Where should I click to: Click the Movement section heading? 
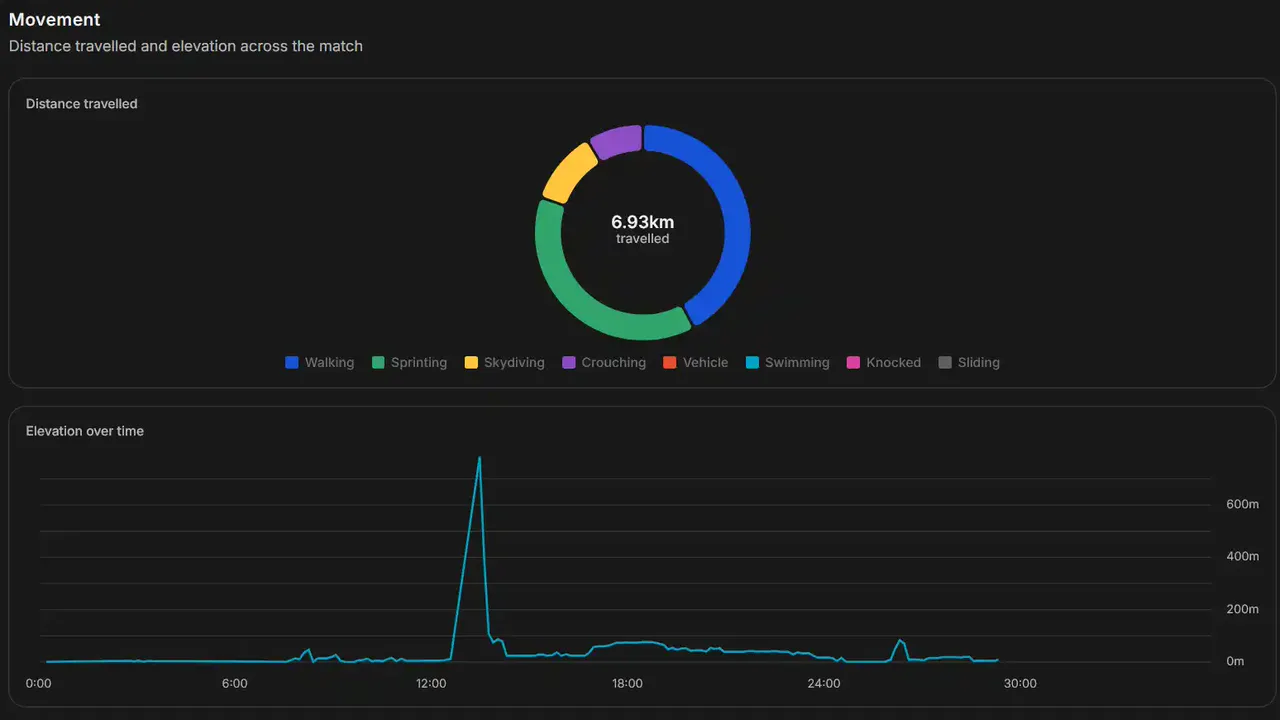tap(55, 19)
